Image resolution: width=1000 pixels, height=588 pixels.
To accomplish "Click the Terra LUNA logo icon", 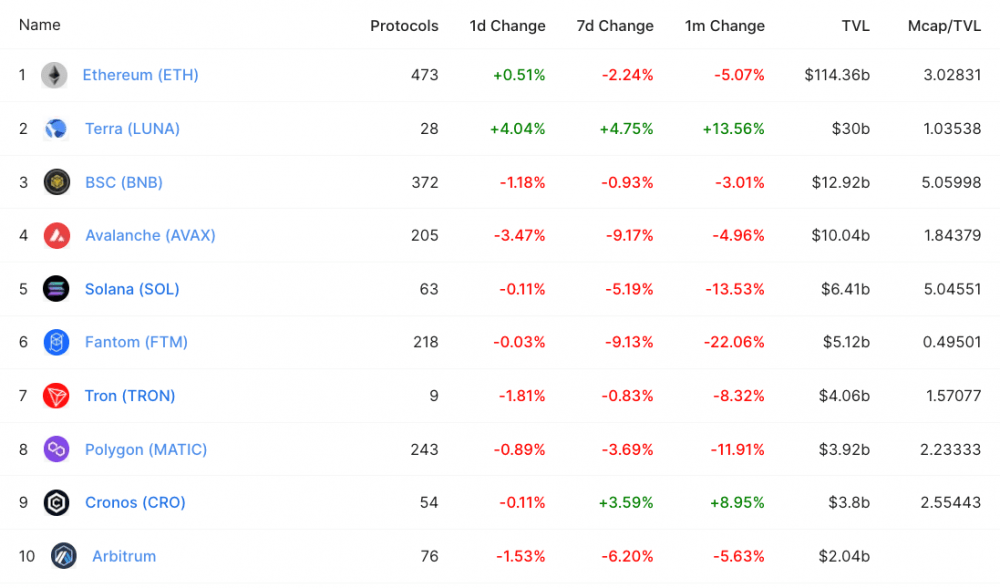I will click(56, 129).
